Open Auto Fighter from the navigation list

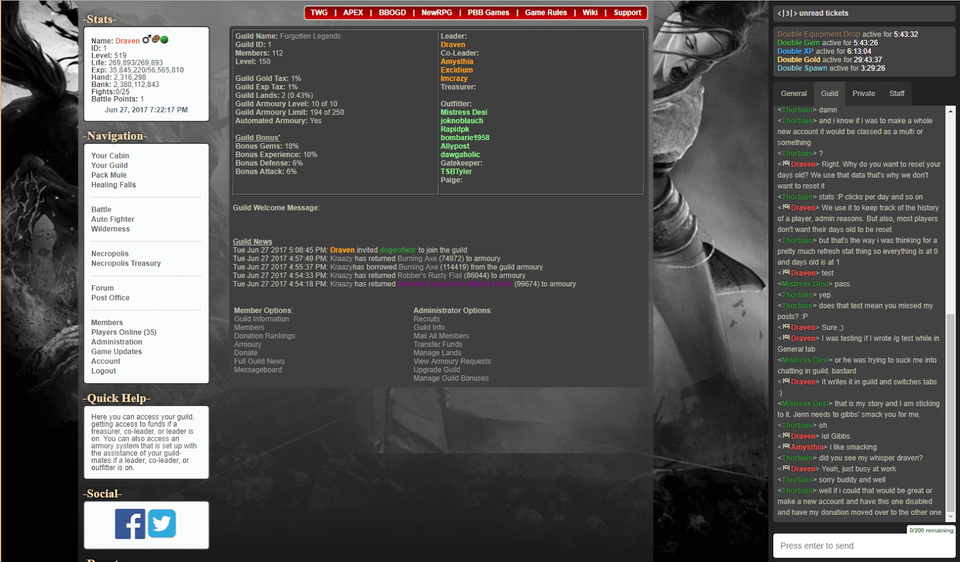click(x=113, y=219)
